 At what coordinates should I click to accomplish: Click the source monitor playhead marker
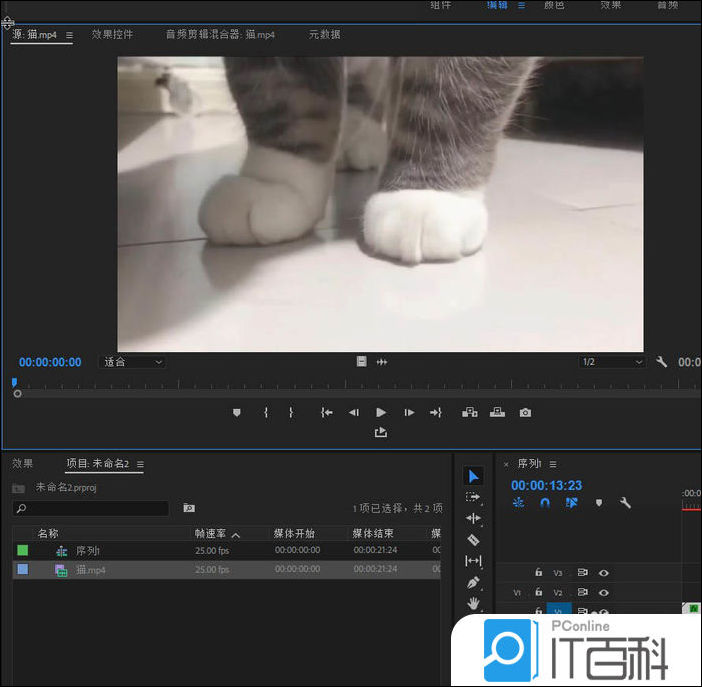[x=15, y=383]
